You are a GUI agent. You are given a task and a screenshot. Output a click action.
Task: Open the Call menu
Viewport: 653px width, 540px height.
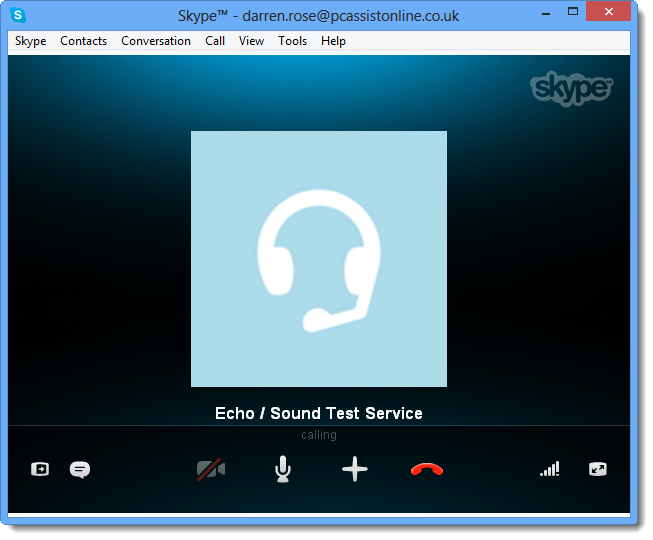[215, 41]
